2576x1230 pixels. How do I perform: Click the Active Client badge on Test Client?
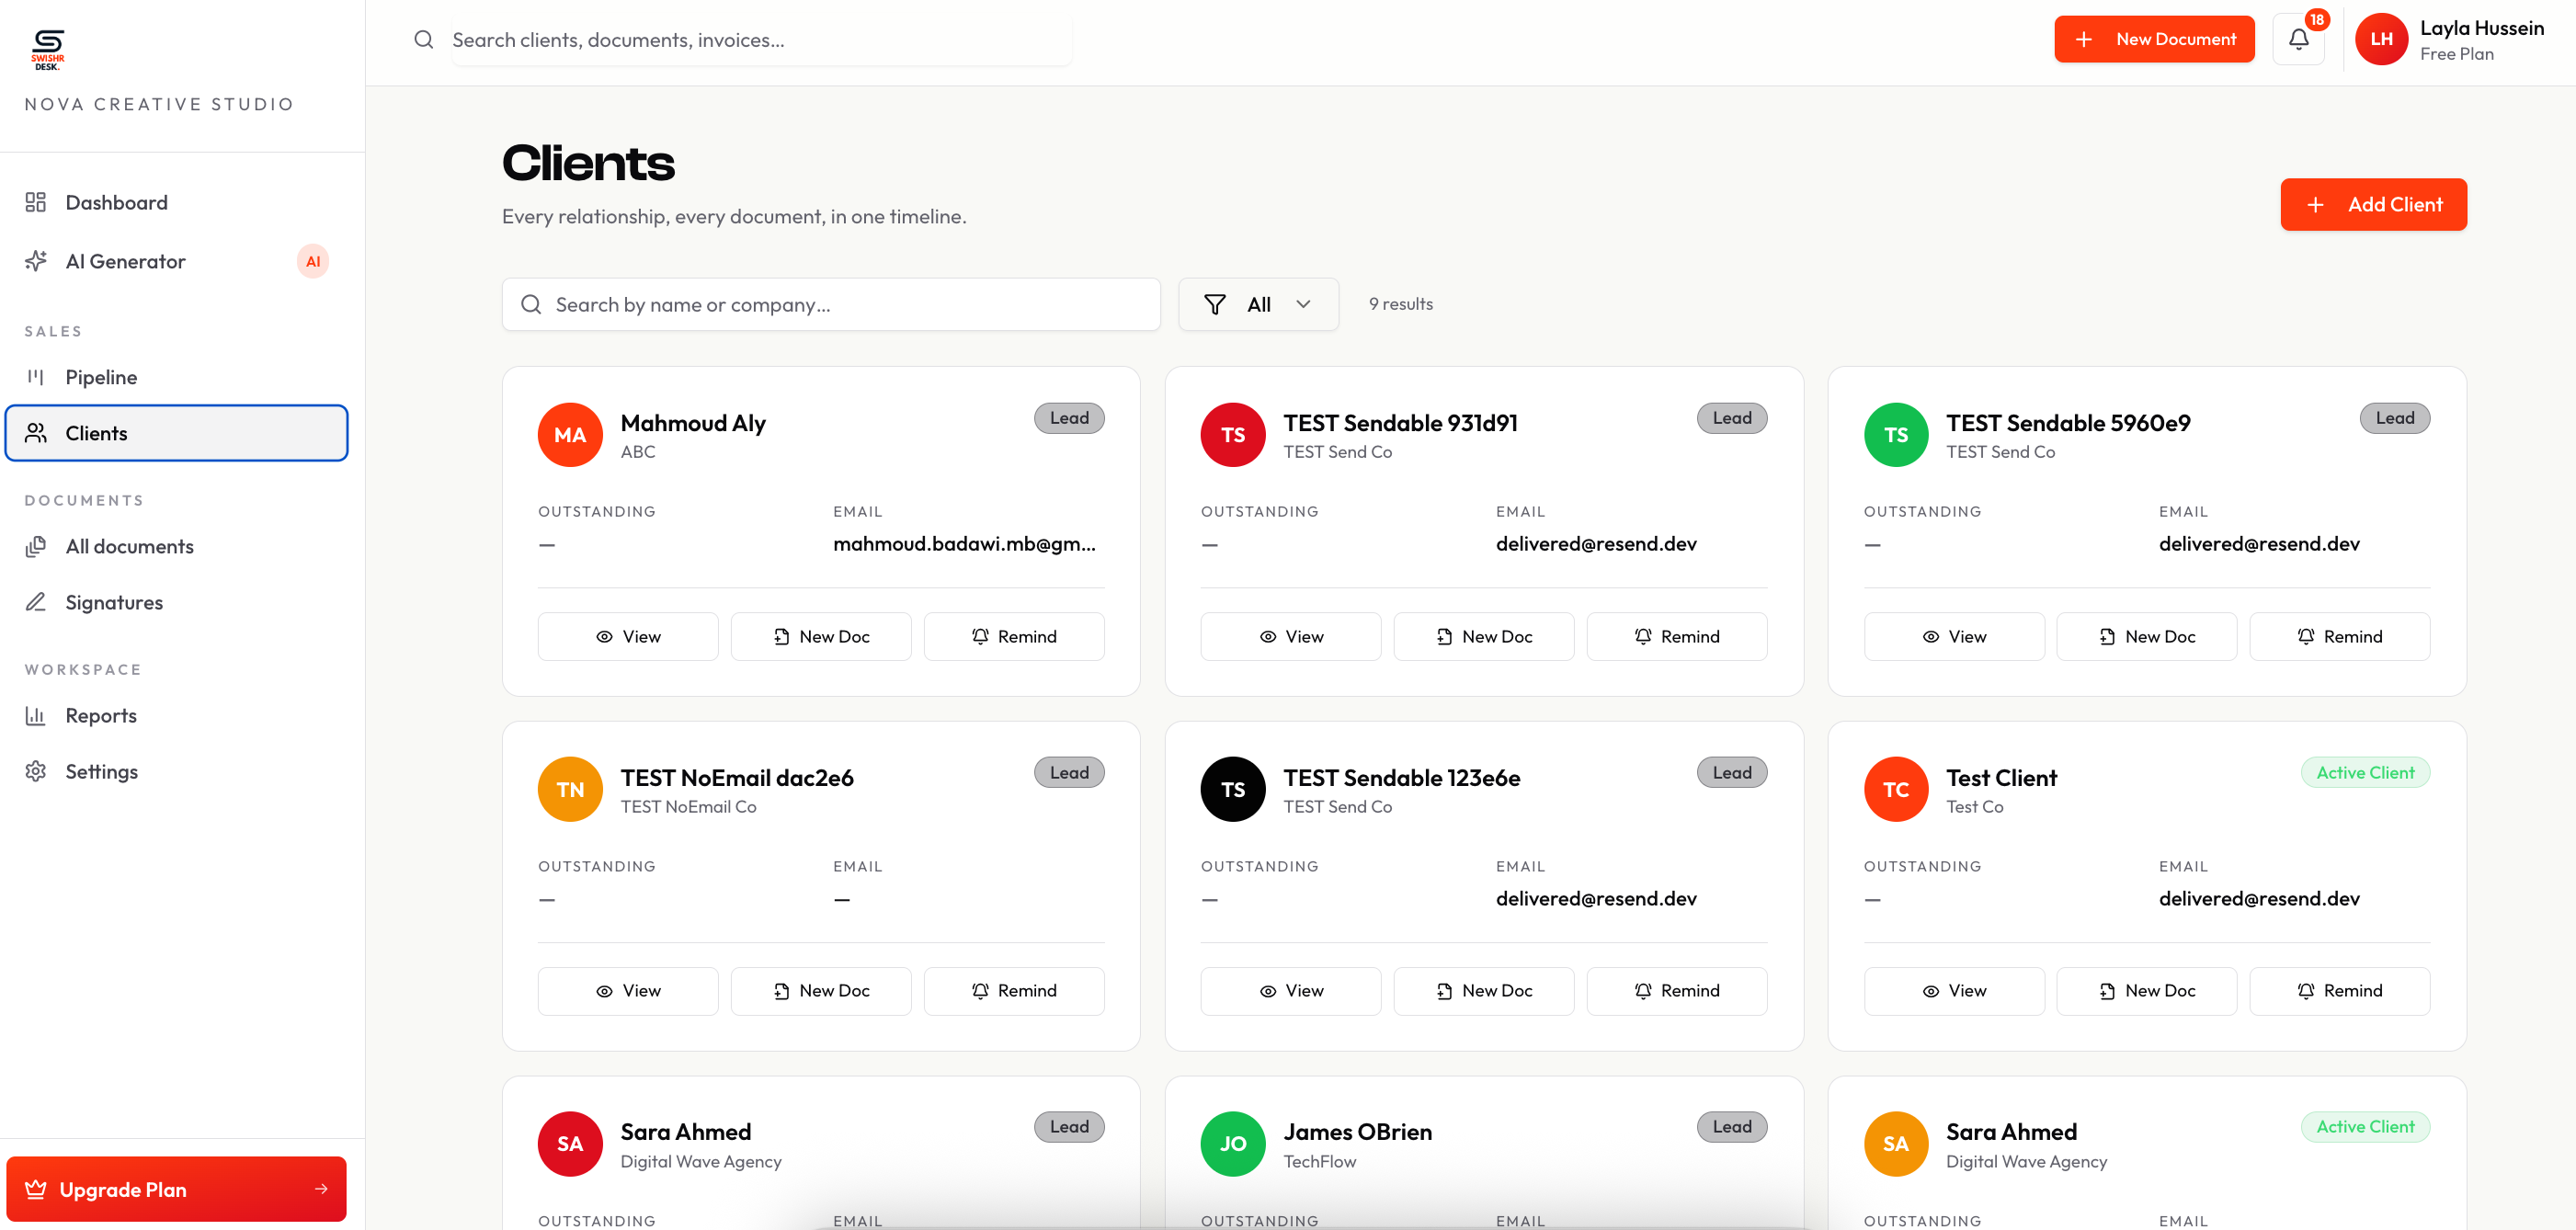(2365, 772)
